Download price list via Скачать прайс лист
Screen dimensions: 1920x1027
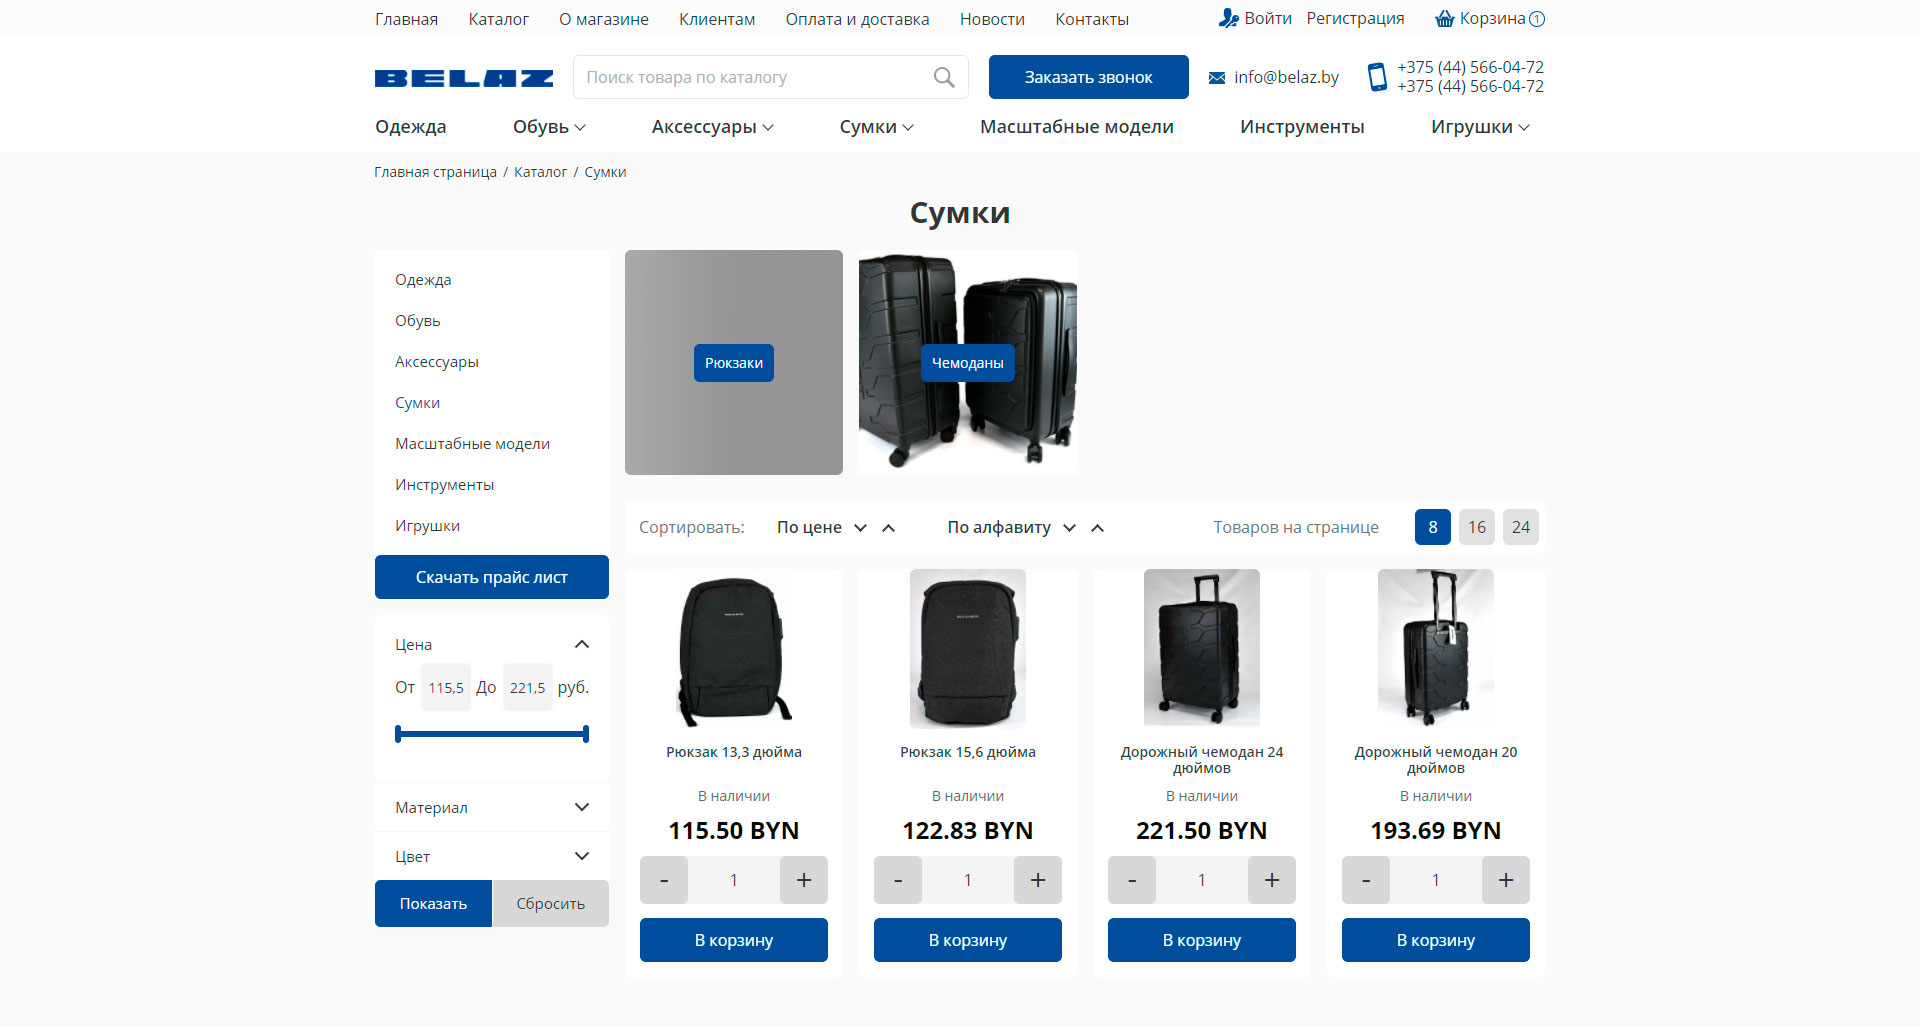click(491, 577)
